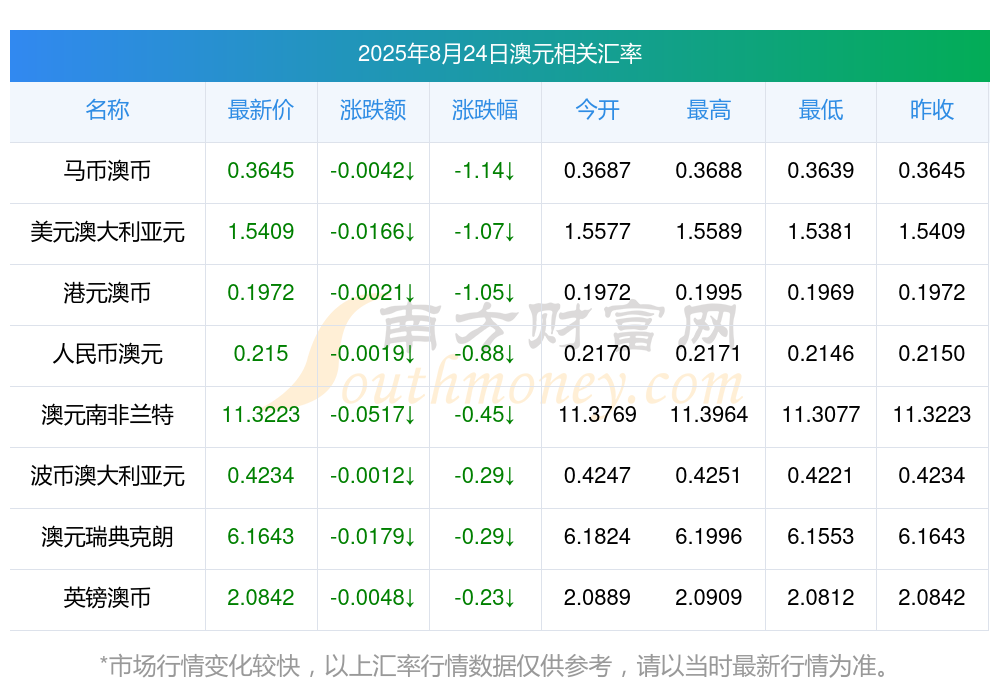Select the 最低 column header
Image resolution: width=1000 pixels, height=698 pixels.
pyautogui.click(x=821, y=110)
